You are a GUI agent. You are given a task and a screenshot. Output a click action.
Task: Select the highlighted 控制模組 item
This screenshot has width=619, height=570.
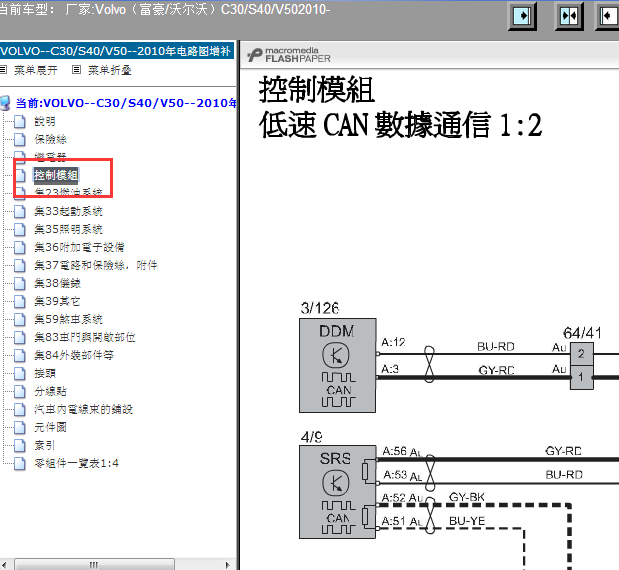(x=56, y=175)
